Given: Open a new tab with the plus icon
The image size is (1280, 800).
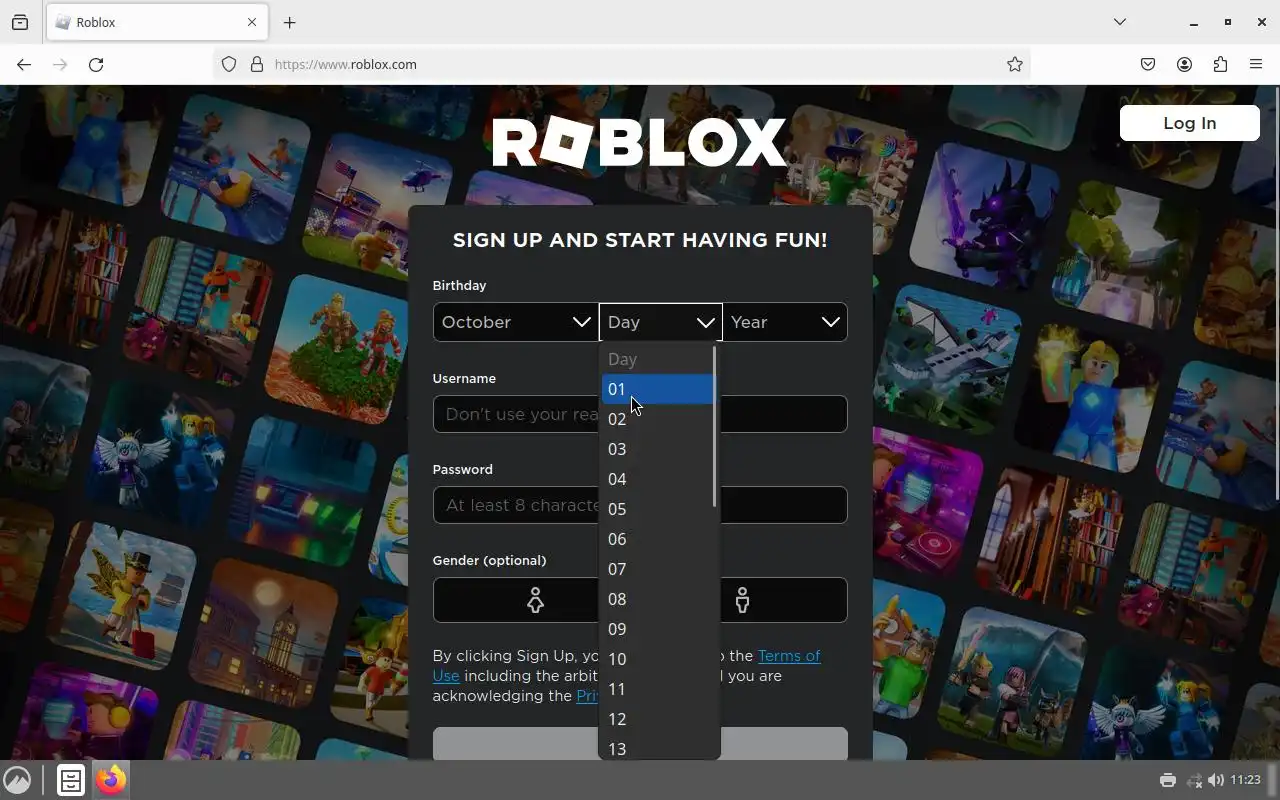Looking at the screenshot, I should click(x=289, y=22).
